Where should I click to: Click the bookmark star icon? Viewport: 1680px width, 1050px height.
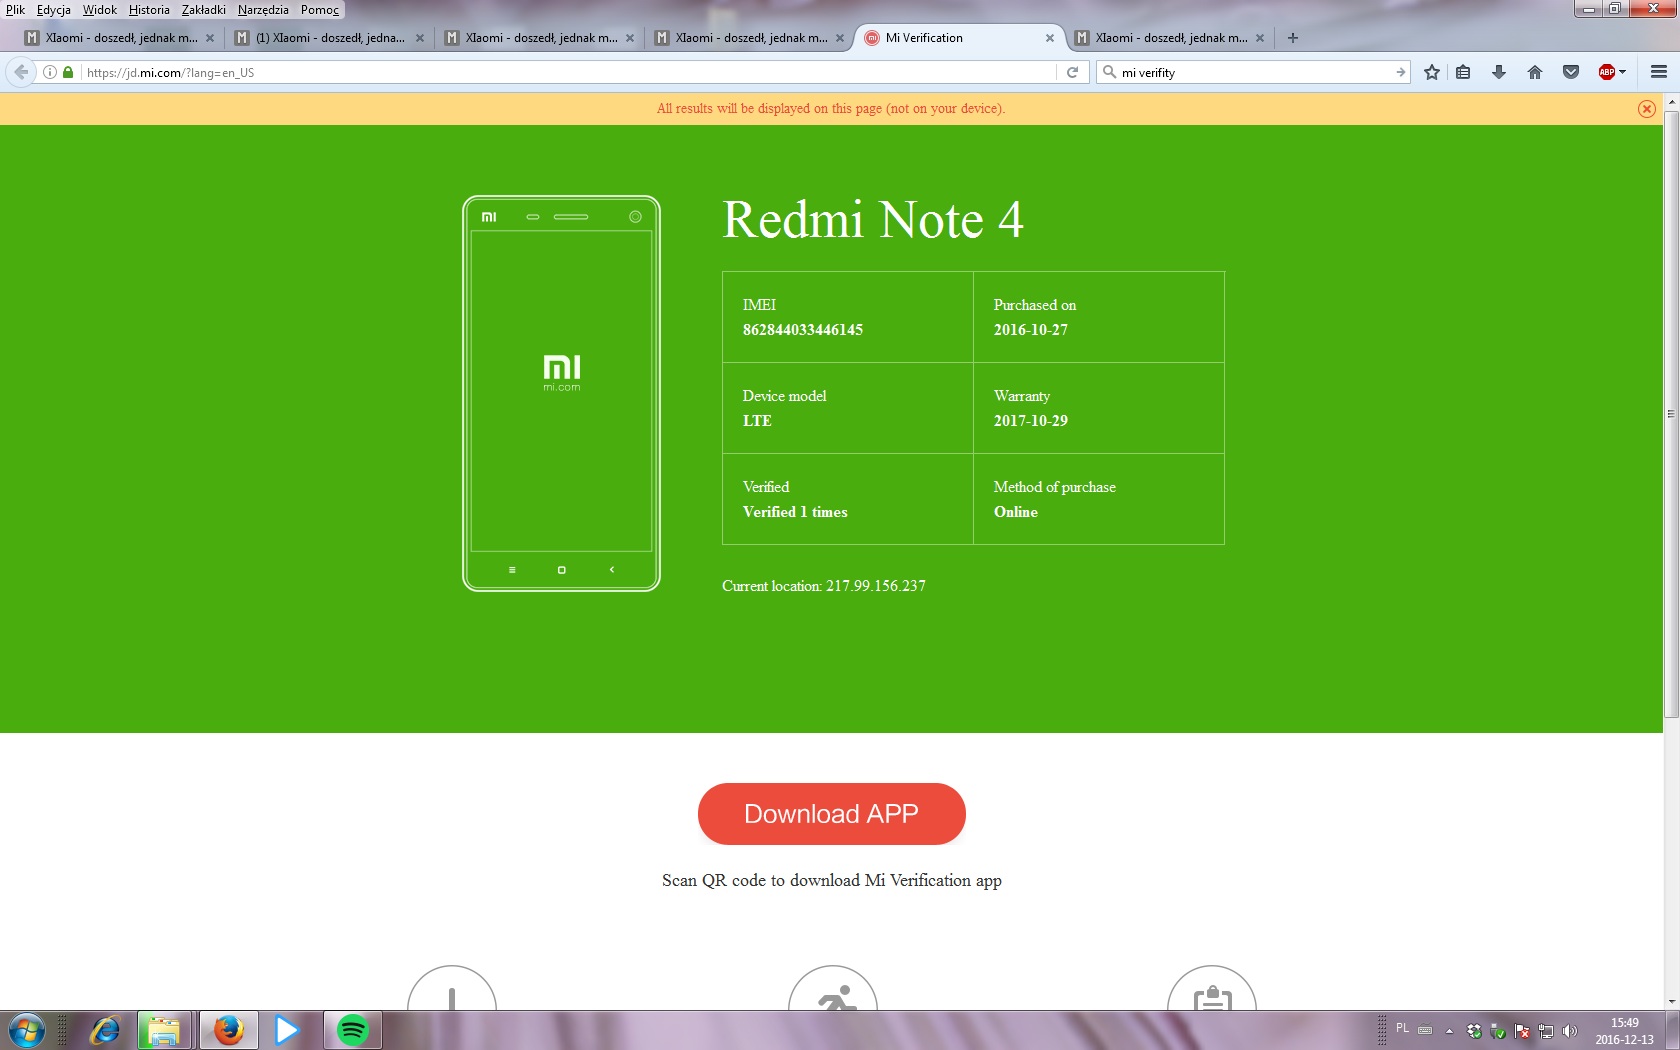(x=1432, y=72)
